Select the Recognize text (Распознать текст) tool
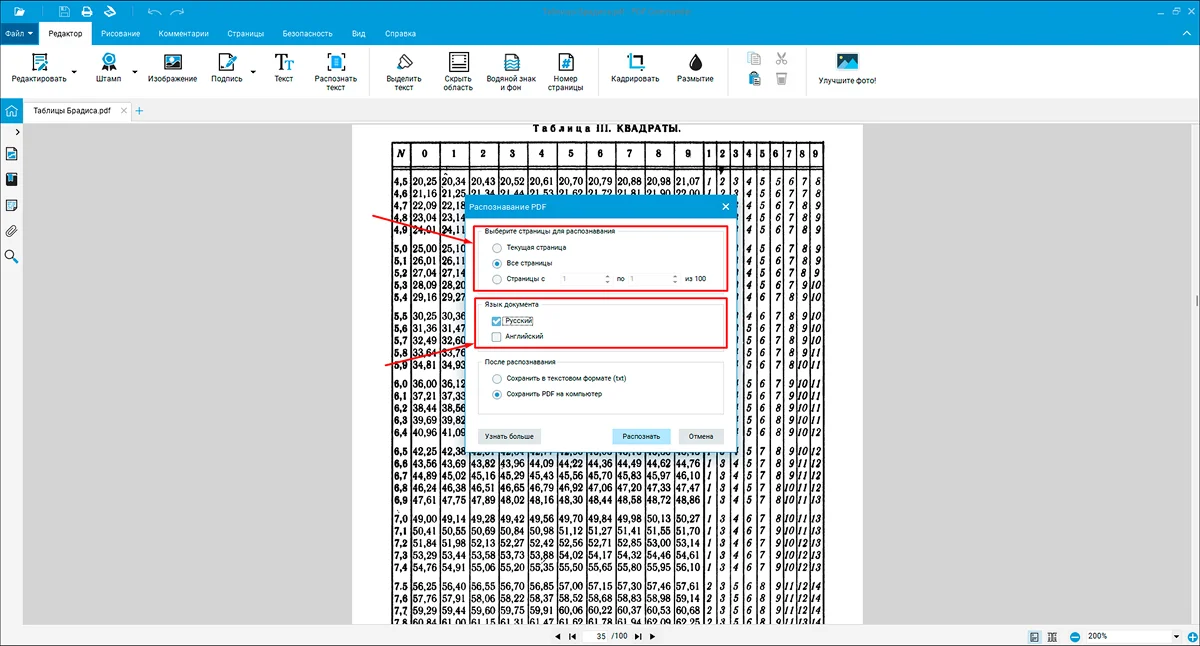This screenshot has height=646, width=1200. [x=335, y=62]
